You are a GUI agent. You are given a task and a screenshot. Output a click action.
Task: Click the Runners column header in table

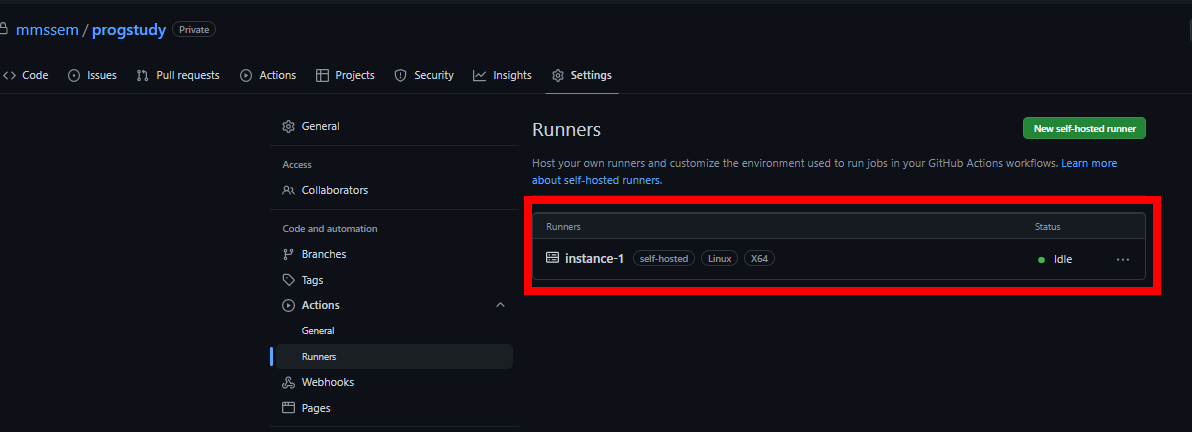coord(563,227)
